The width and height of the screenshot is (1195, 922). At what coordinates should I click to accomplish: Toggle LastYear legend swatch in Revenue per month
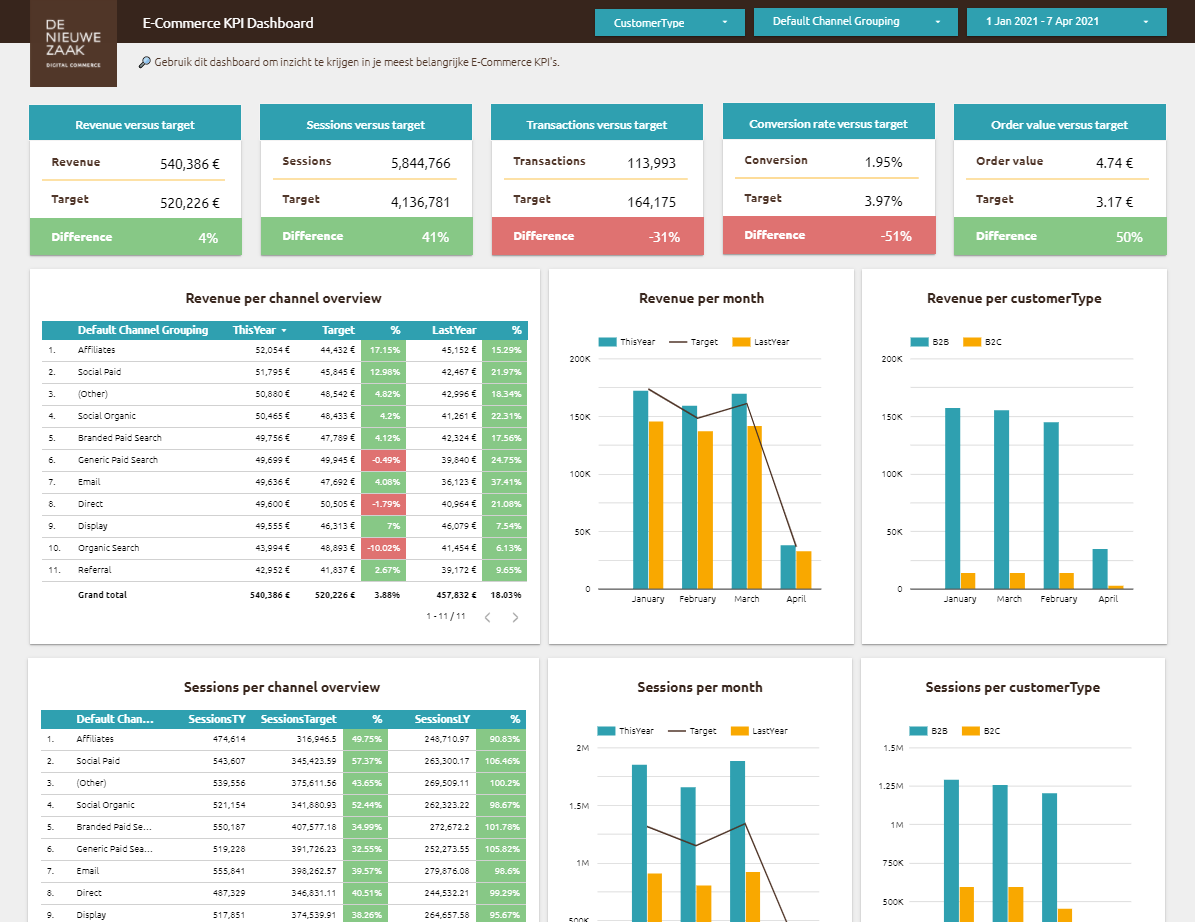[x=742, y=342]
